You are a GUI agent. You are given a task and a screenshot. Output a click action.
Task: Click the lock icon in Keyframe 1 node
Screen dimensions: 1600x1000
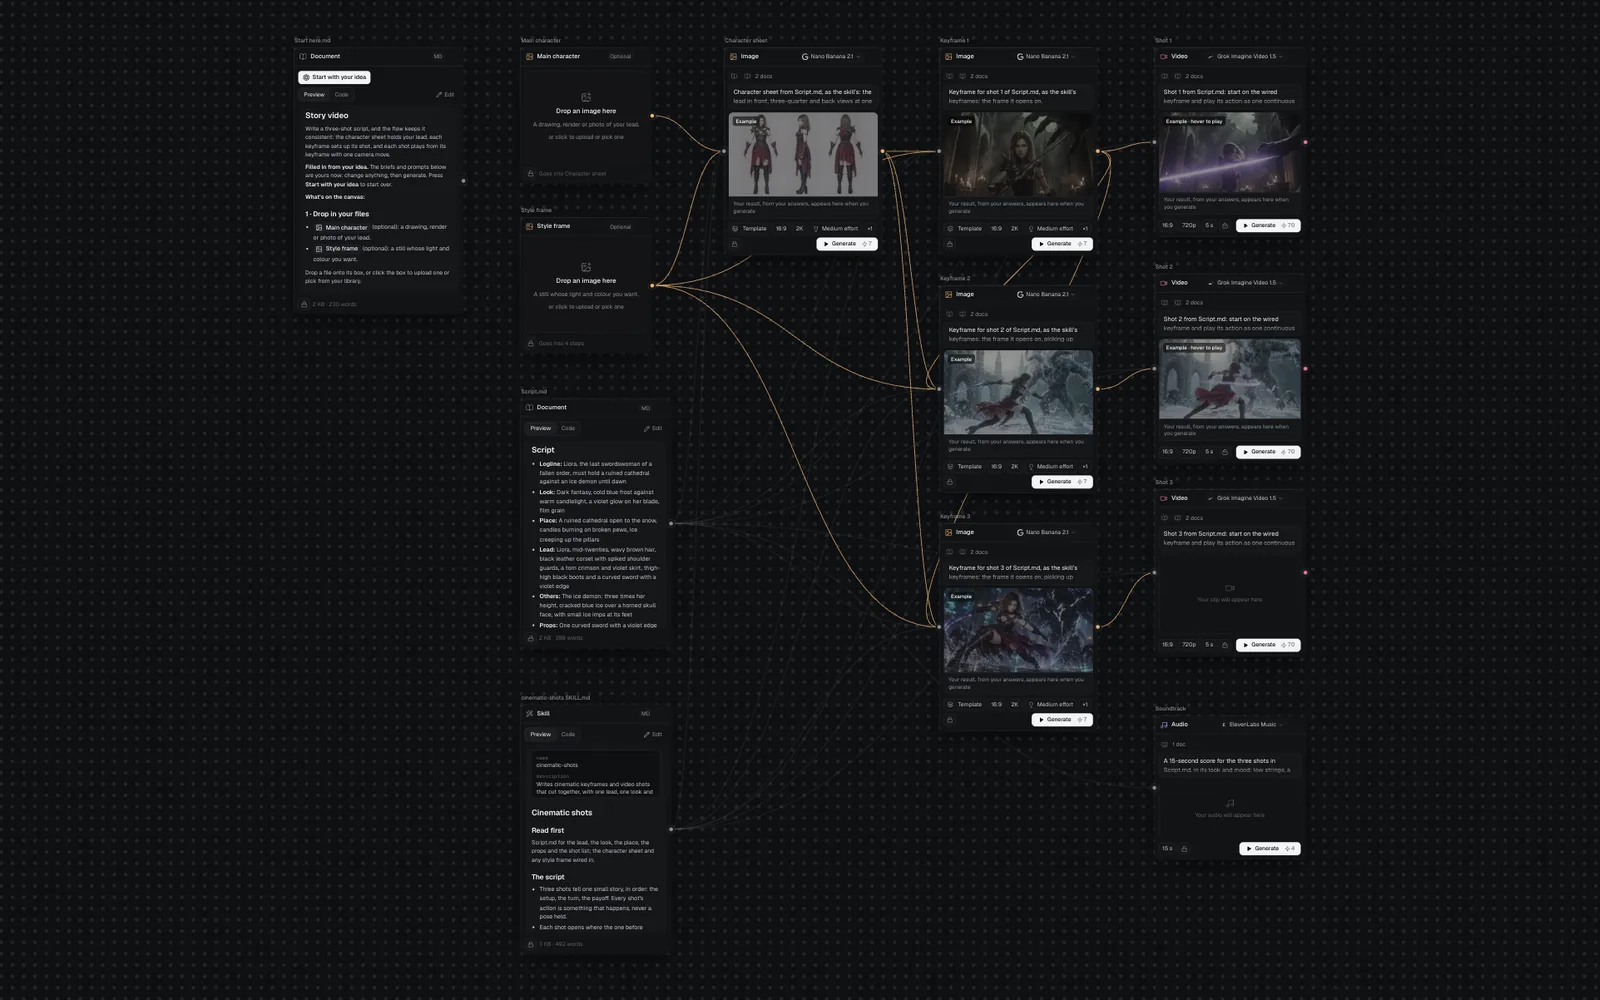[x=950, y=244]
